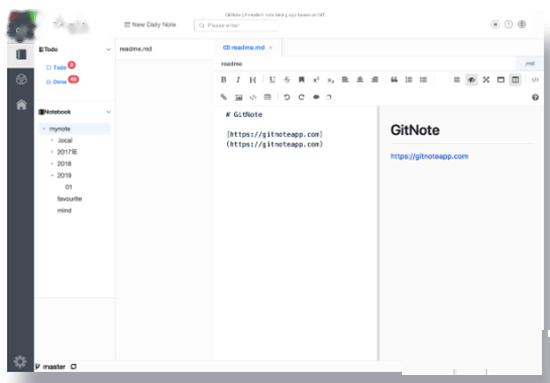The image size is (550, 383).
Task: Align text left
Action: tap(345, 80)
